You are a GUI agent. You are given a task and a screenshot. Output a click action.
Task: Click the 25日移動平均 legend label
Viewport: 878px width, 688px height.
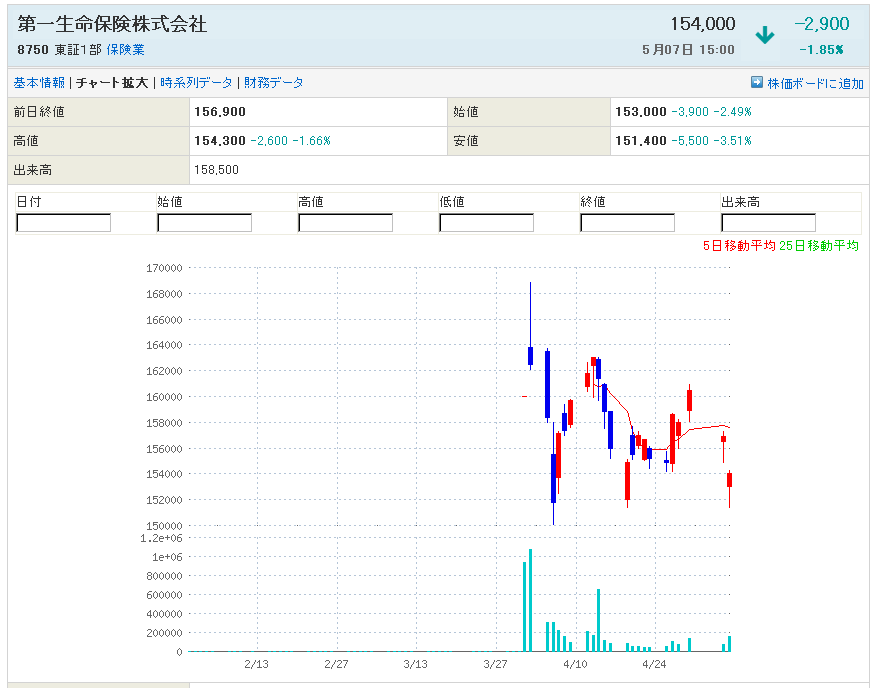(x=819, y=246)
